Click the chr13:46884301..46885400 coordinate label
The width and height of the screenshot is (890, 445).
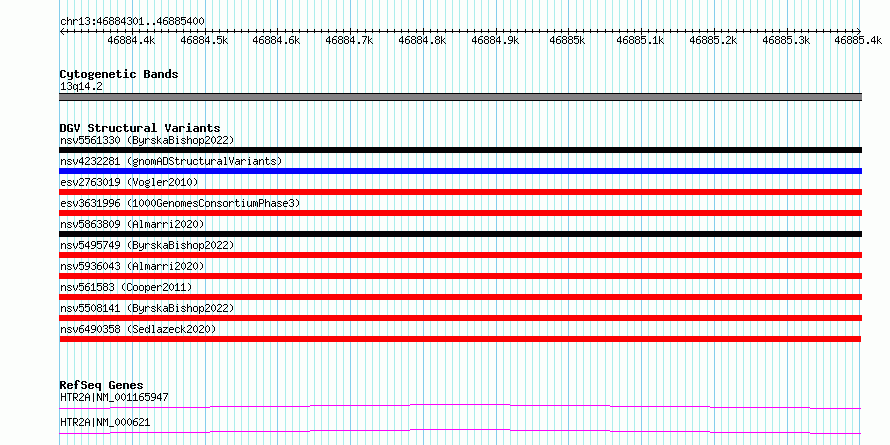(132, 22)
